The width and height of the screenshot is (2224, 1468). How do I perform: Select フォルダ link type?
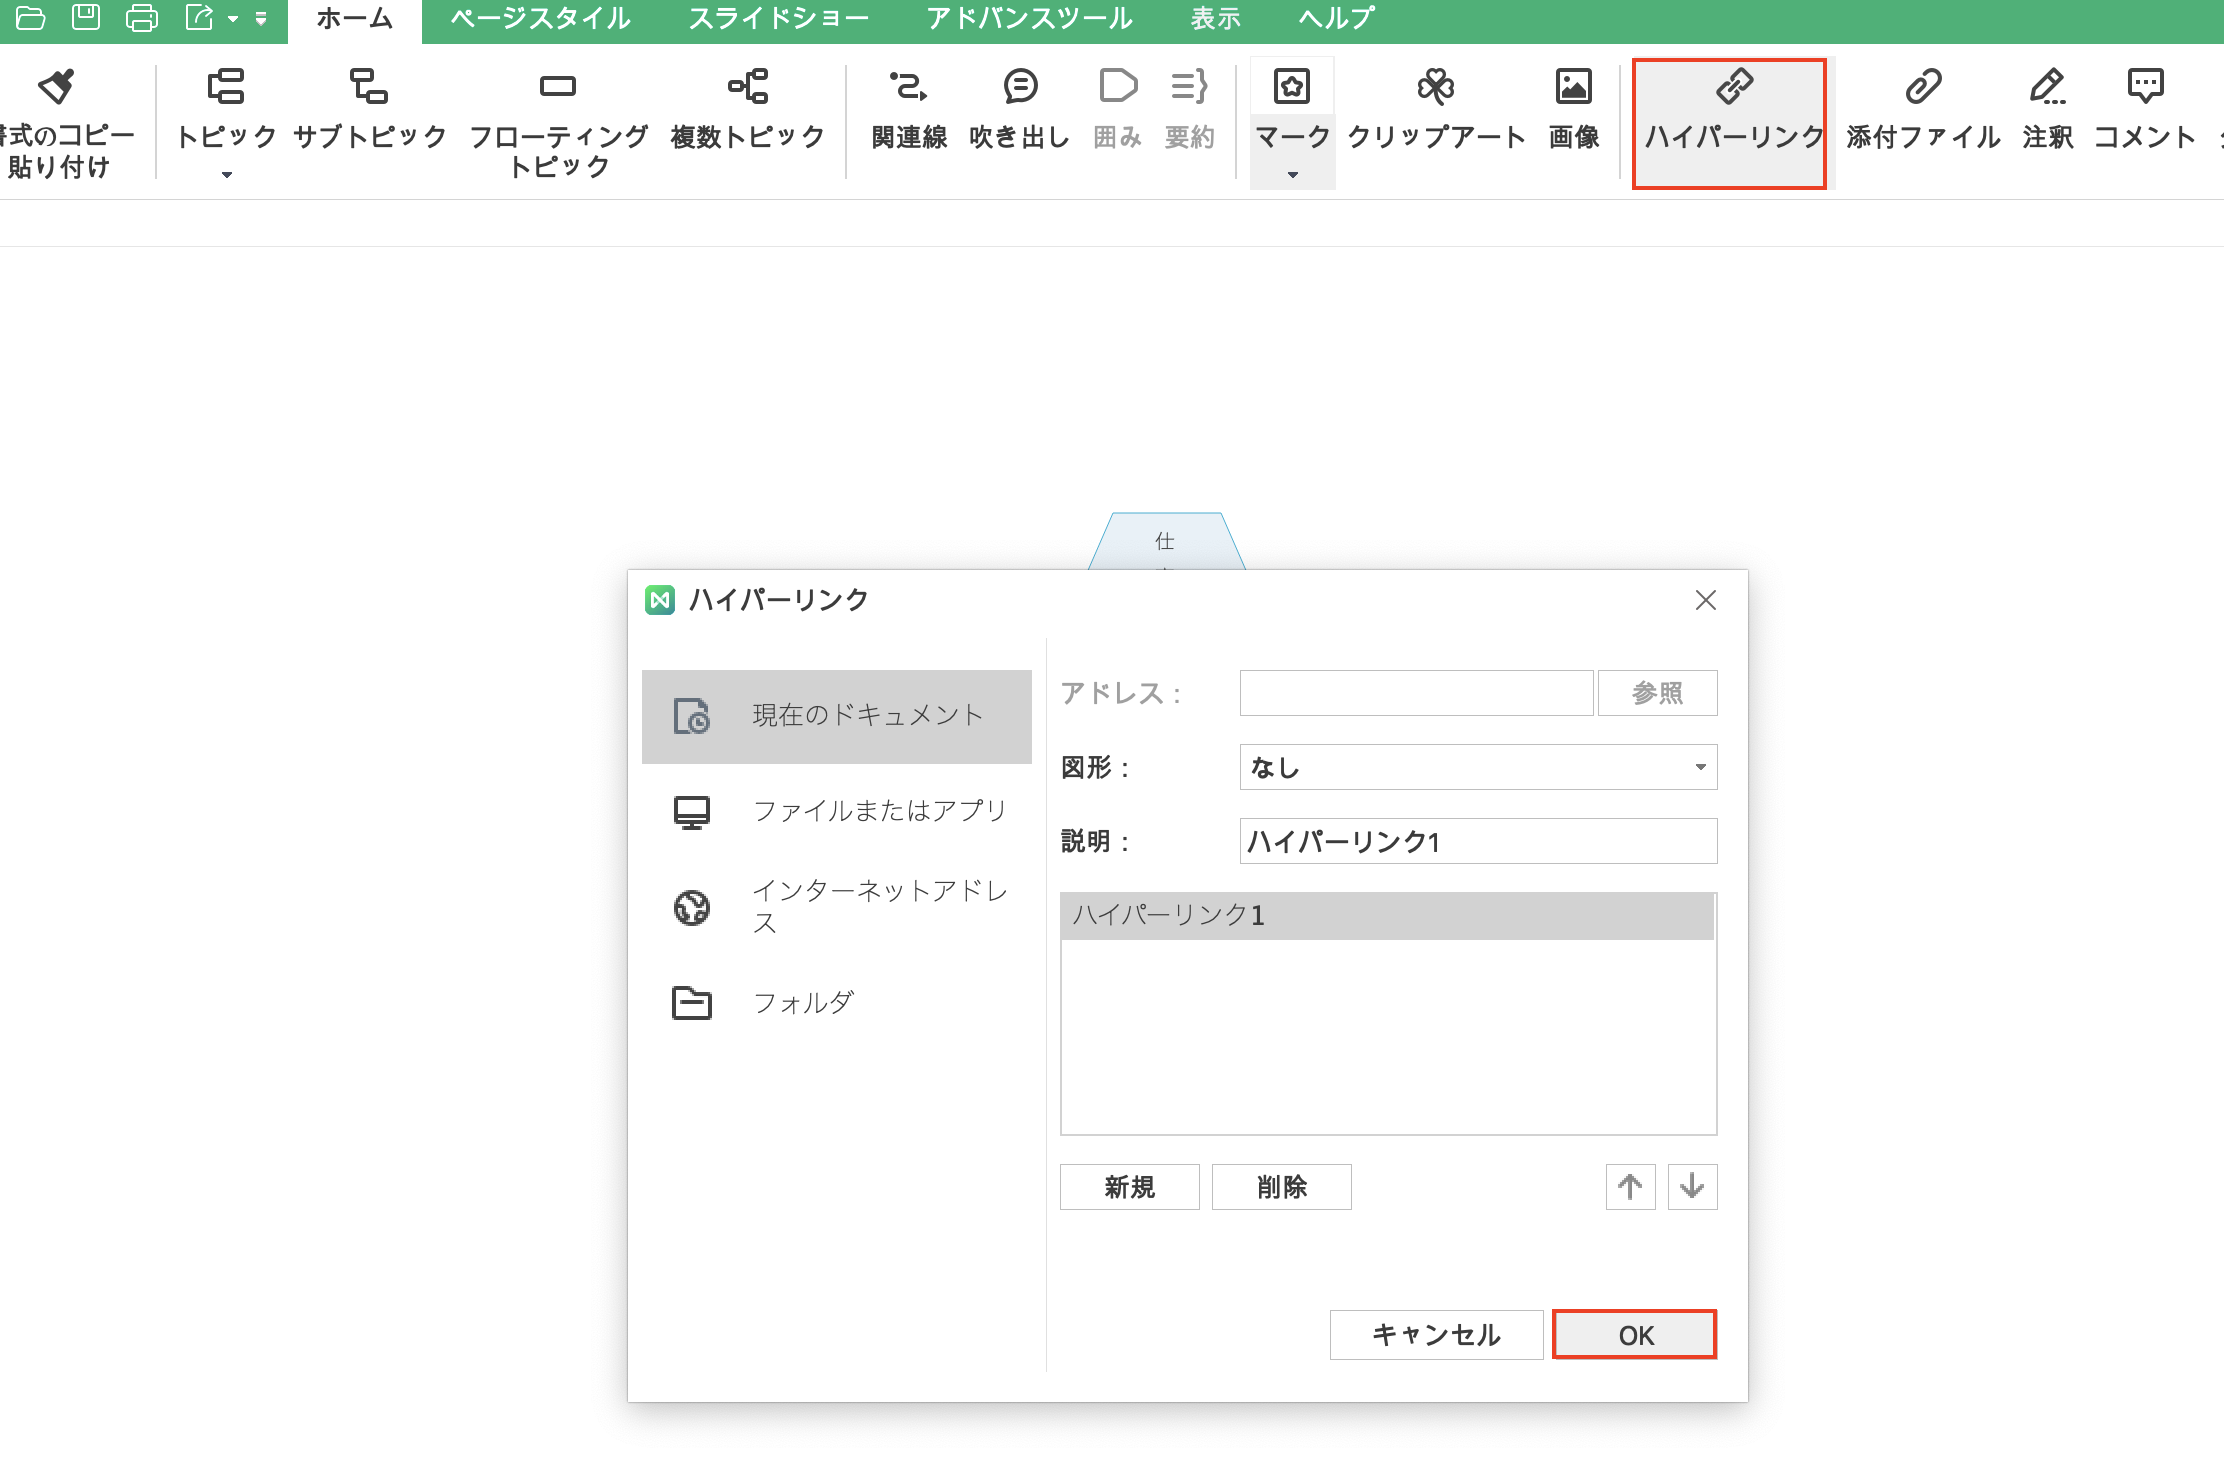[x=837, y=1002]
